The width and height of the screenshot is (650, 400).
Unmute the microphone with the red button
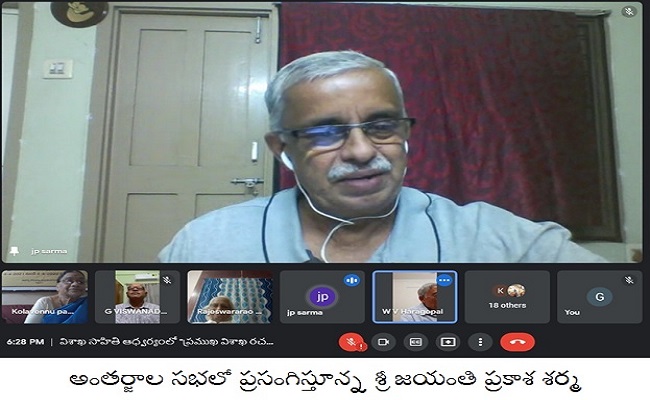coord(351,342)
